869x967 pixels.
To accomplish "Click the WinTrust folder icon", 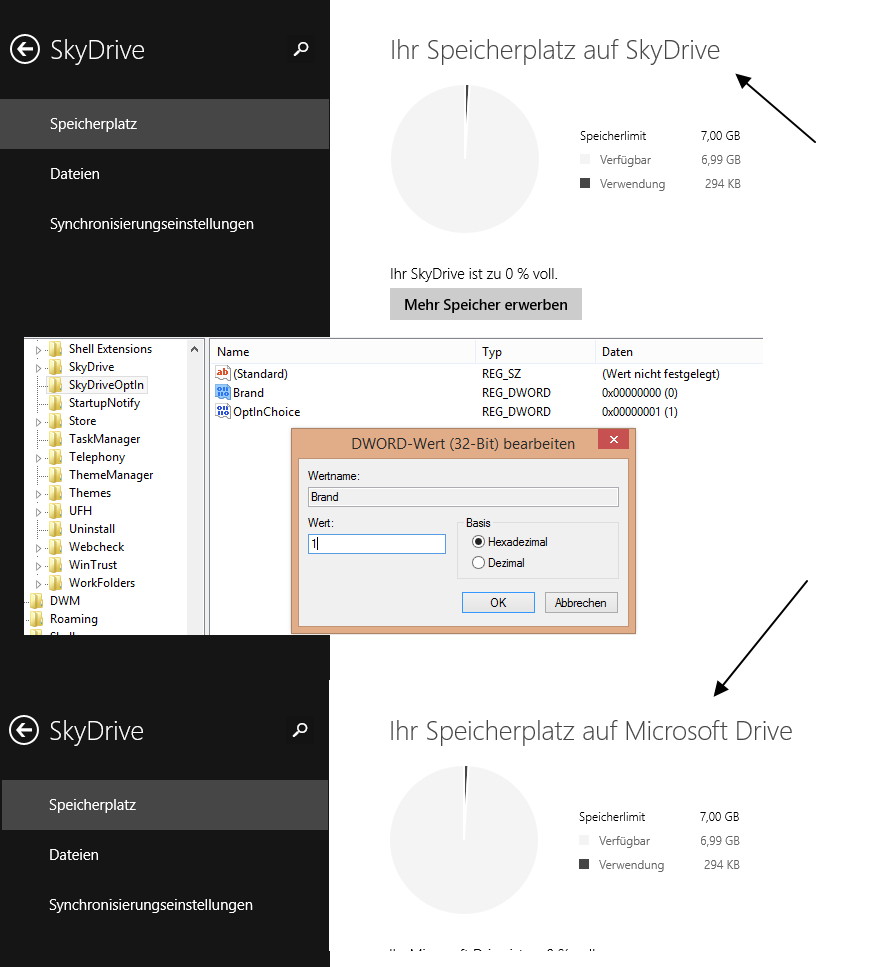I will pos(56,565).
